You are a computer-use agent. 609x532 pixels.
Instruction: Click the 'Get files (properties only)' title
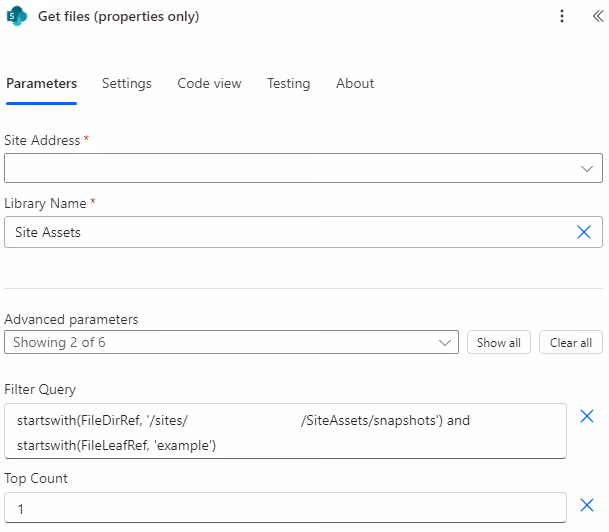[x=118, y=17]
